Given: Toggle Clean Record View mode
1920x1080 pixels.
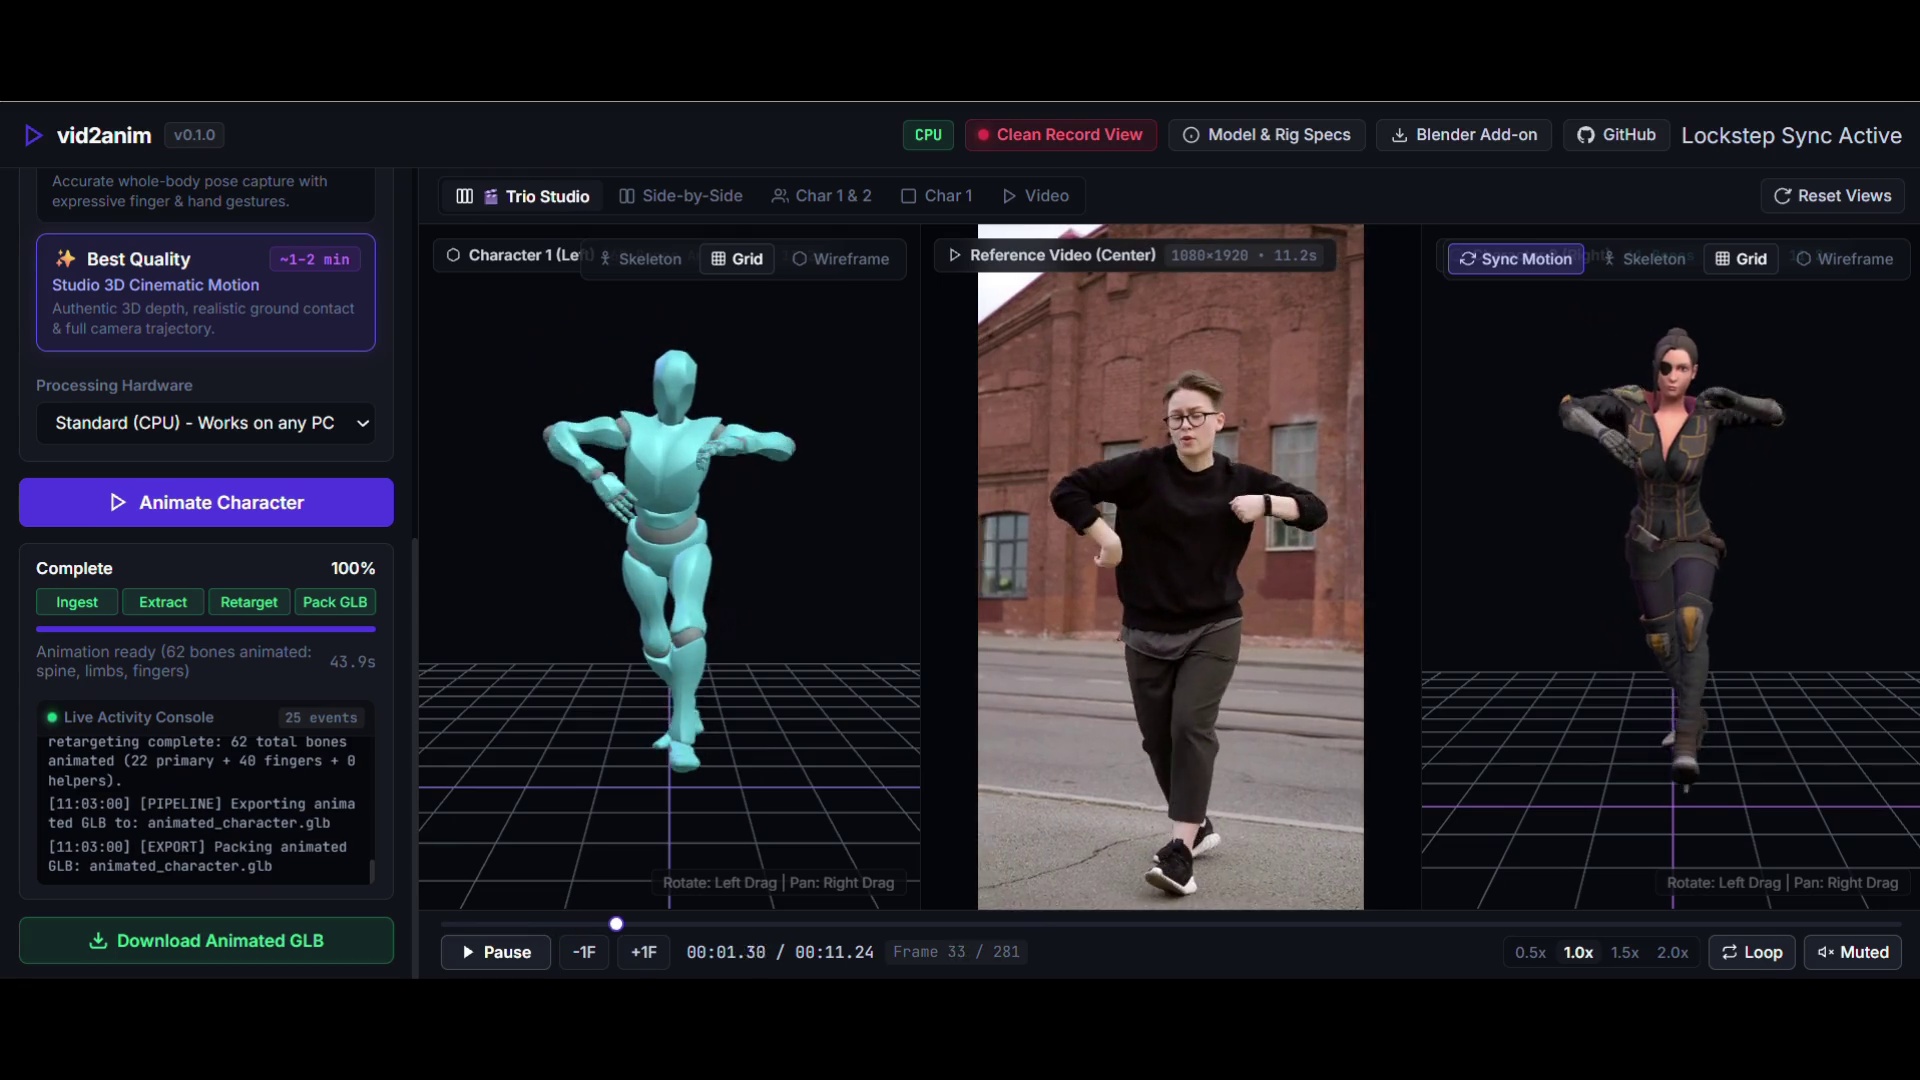Looking at the screenshot, I should pos(1060,135).
